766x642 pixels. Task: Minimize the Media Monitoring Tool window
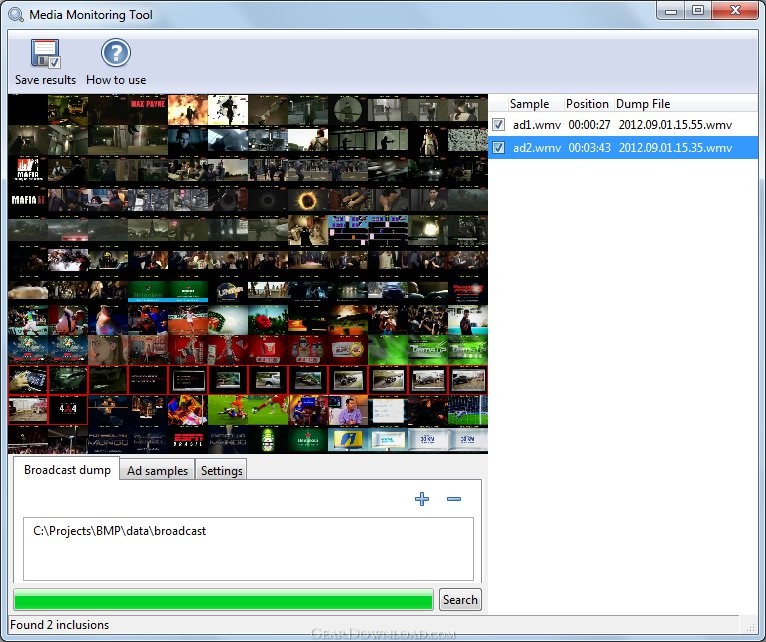671,11
